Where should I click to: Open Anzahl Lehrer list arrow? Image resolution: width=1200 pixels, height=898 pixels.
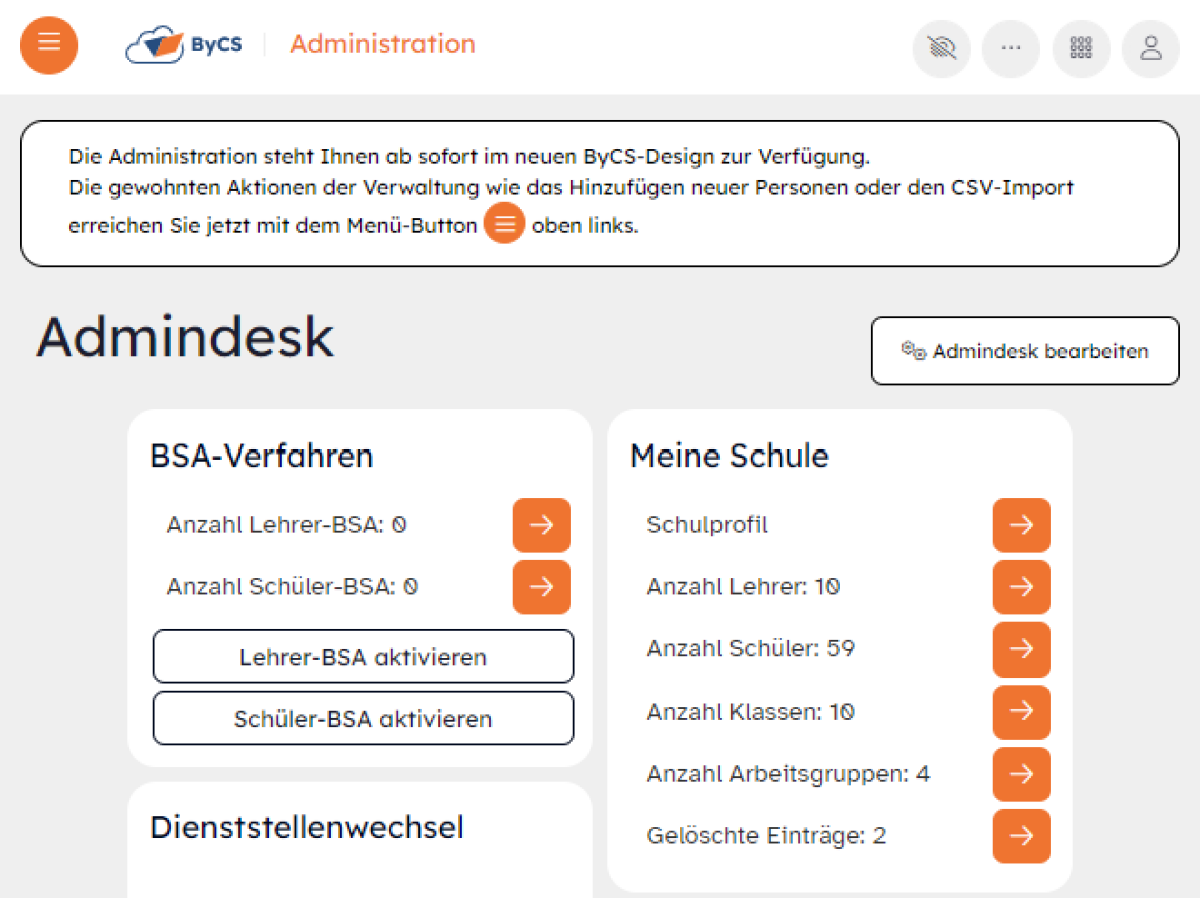point(1022,587)
